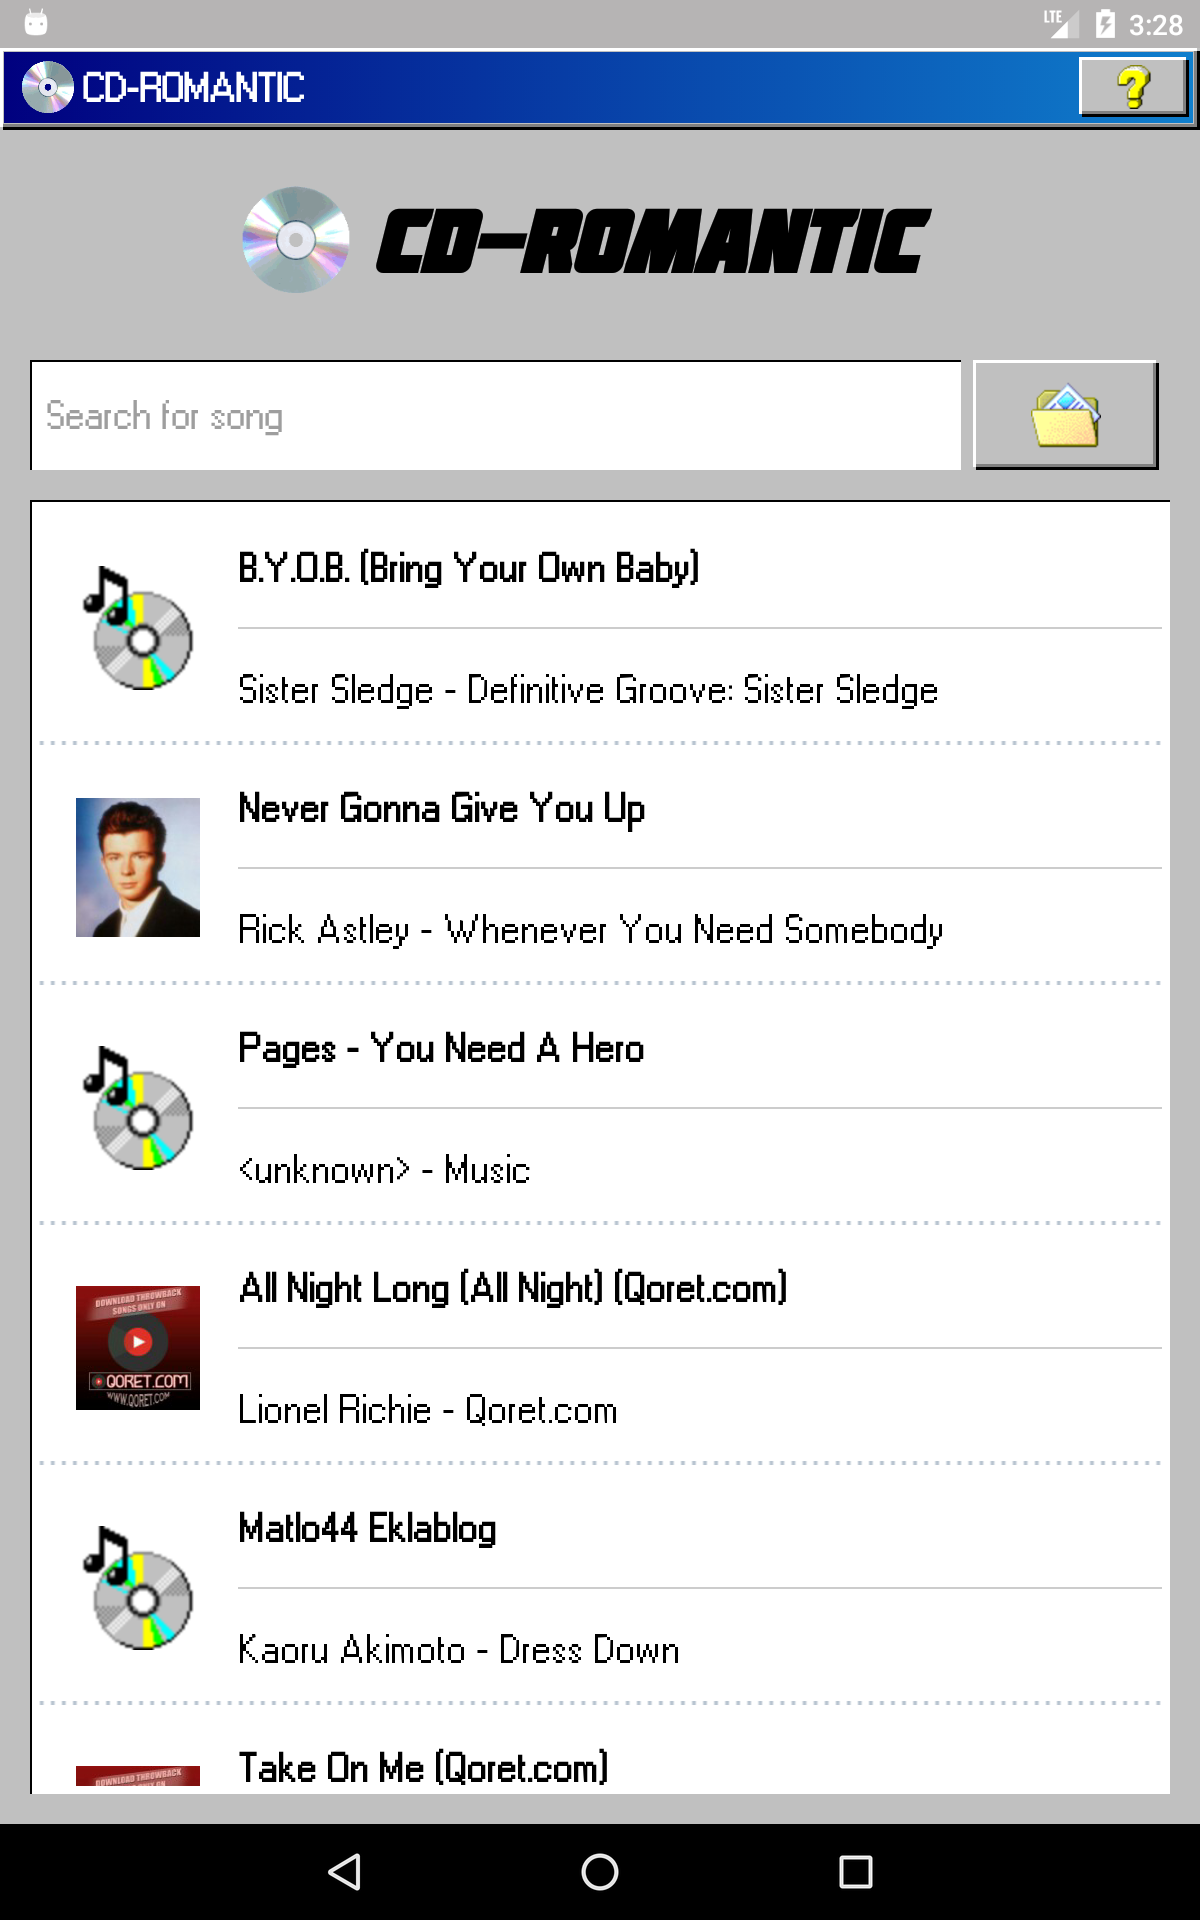1200x1920 pixels.
Task: Open the folder browse button
Action: pyautogui.click(x=1065, y=415)
